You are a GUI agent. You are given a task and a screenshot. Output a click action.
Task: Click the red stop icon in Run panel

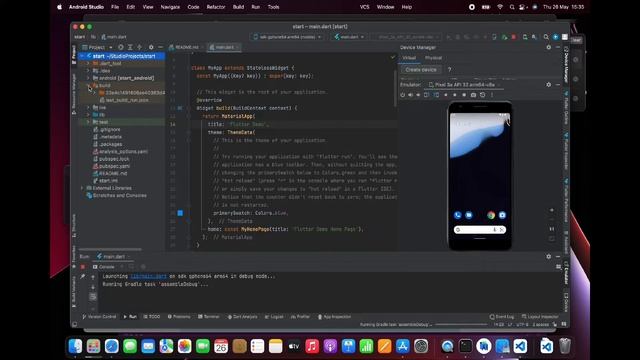pos(83,267)
